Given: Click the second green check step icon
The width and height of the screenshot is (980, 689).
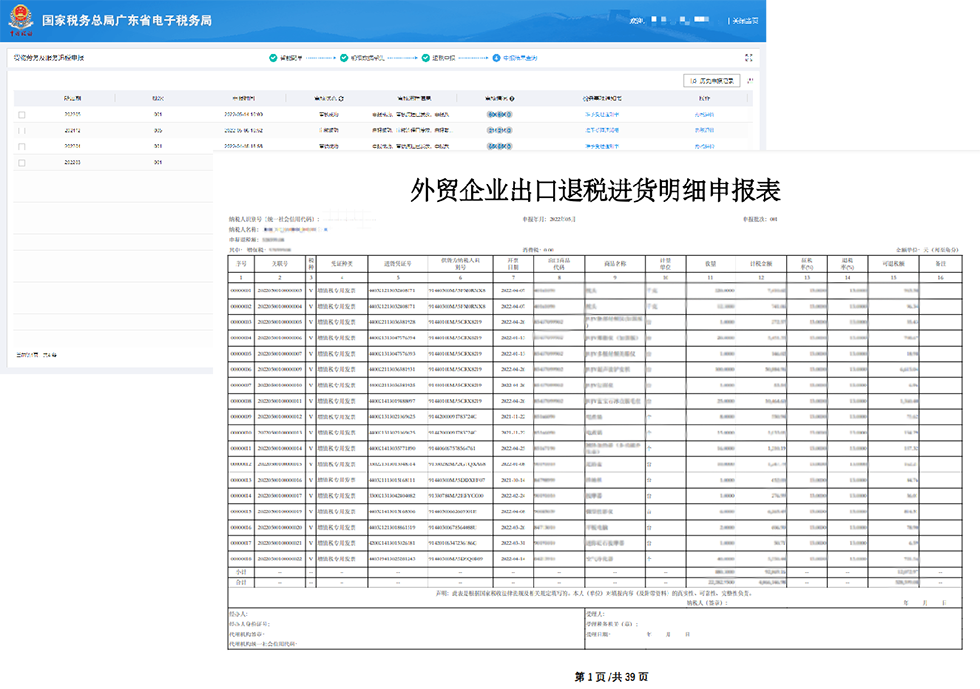Looking at the screenshot, I should [x=344, y=58].
